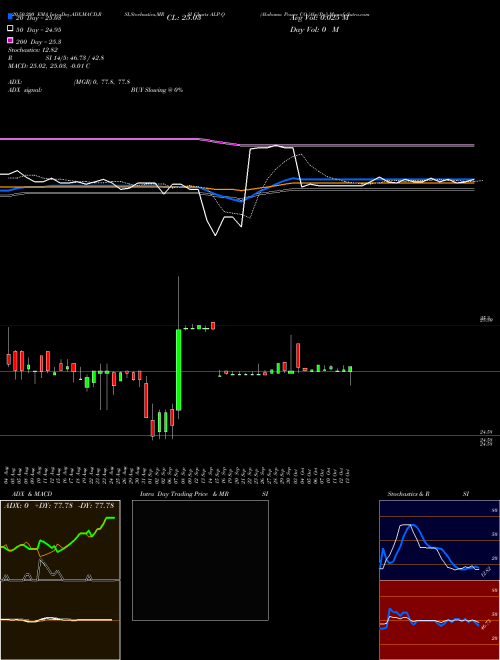Open the red RSI chart panel
Screen dimensions: 500x660
click(x=439, y=620)
